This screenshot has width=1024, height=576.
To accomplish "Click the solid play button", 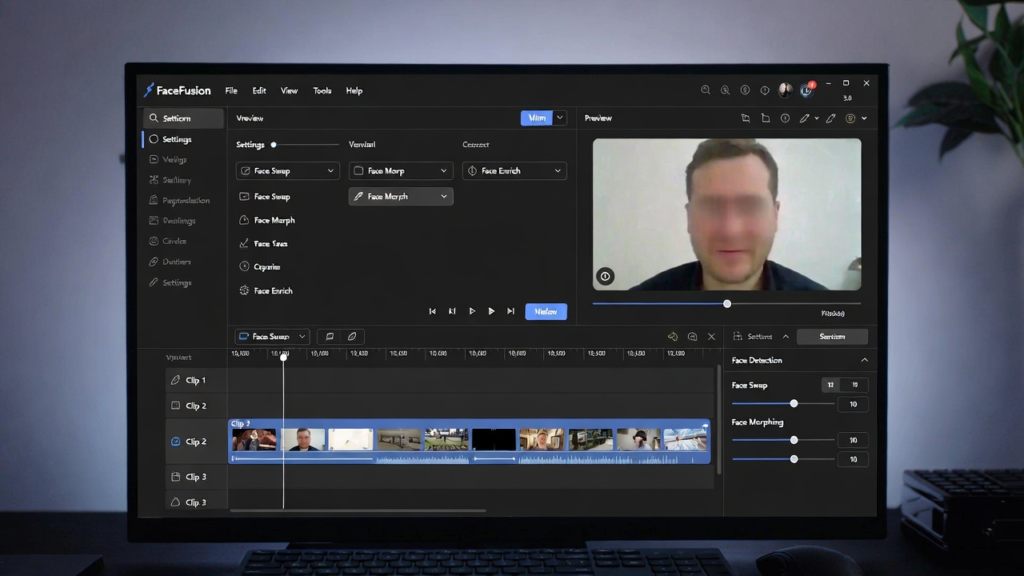I will [491, 312].
